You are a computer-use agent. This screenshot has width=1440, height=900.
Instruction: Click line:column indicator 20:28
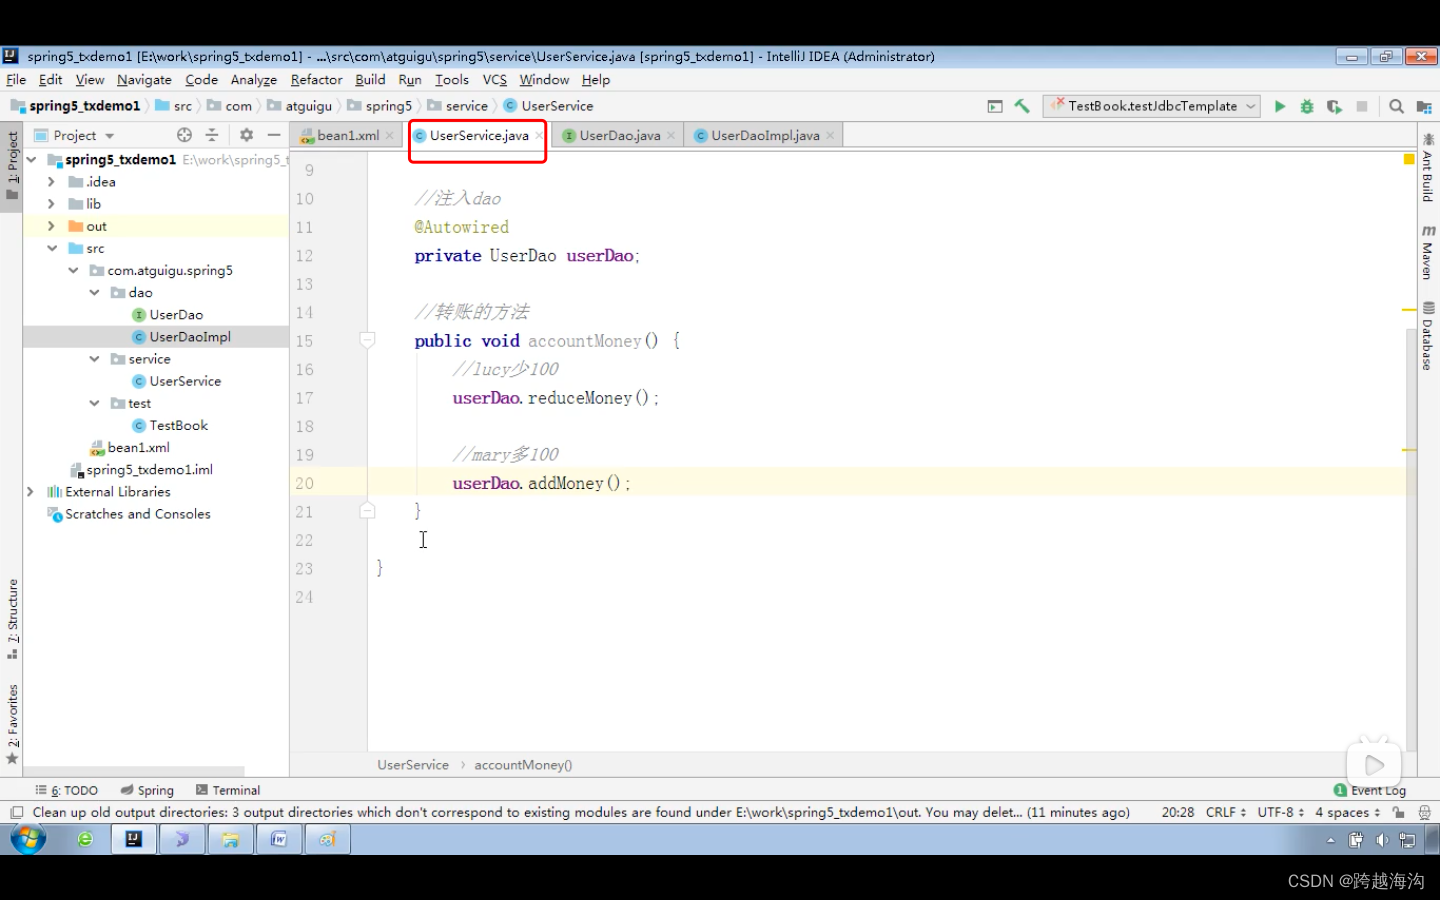click(x=1178, y=813)
